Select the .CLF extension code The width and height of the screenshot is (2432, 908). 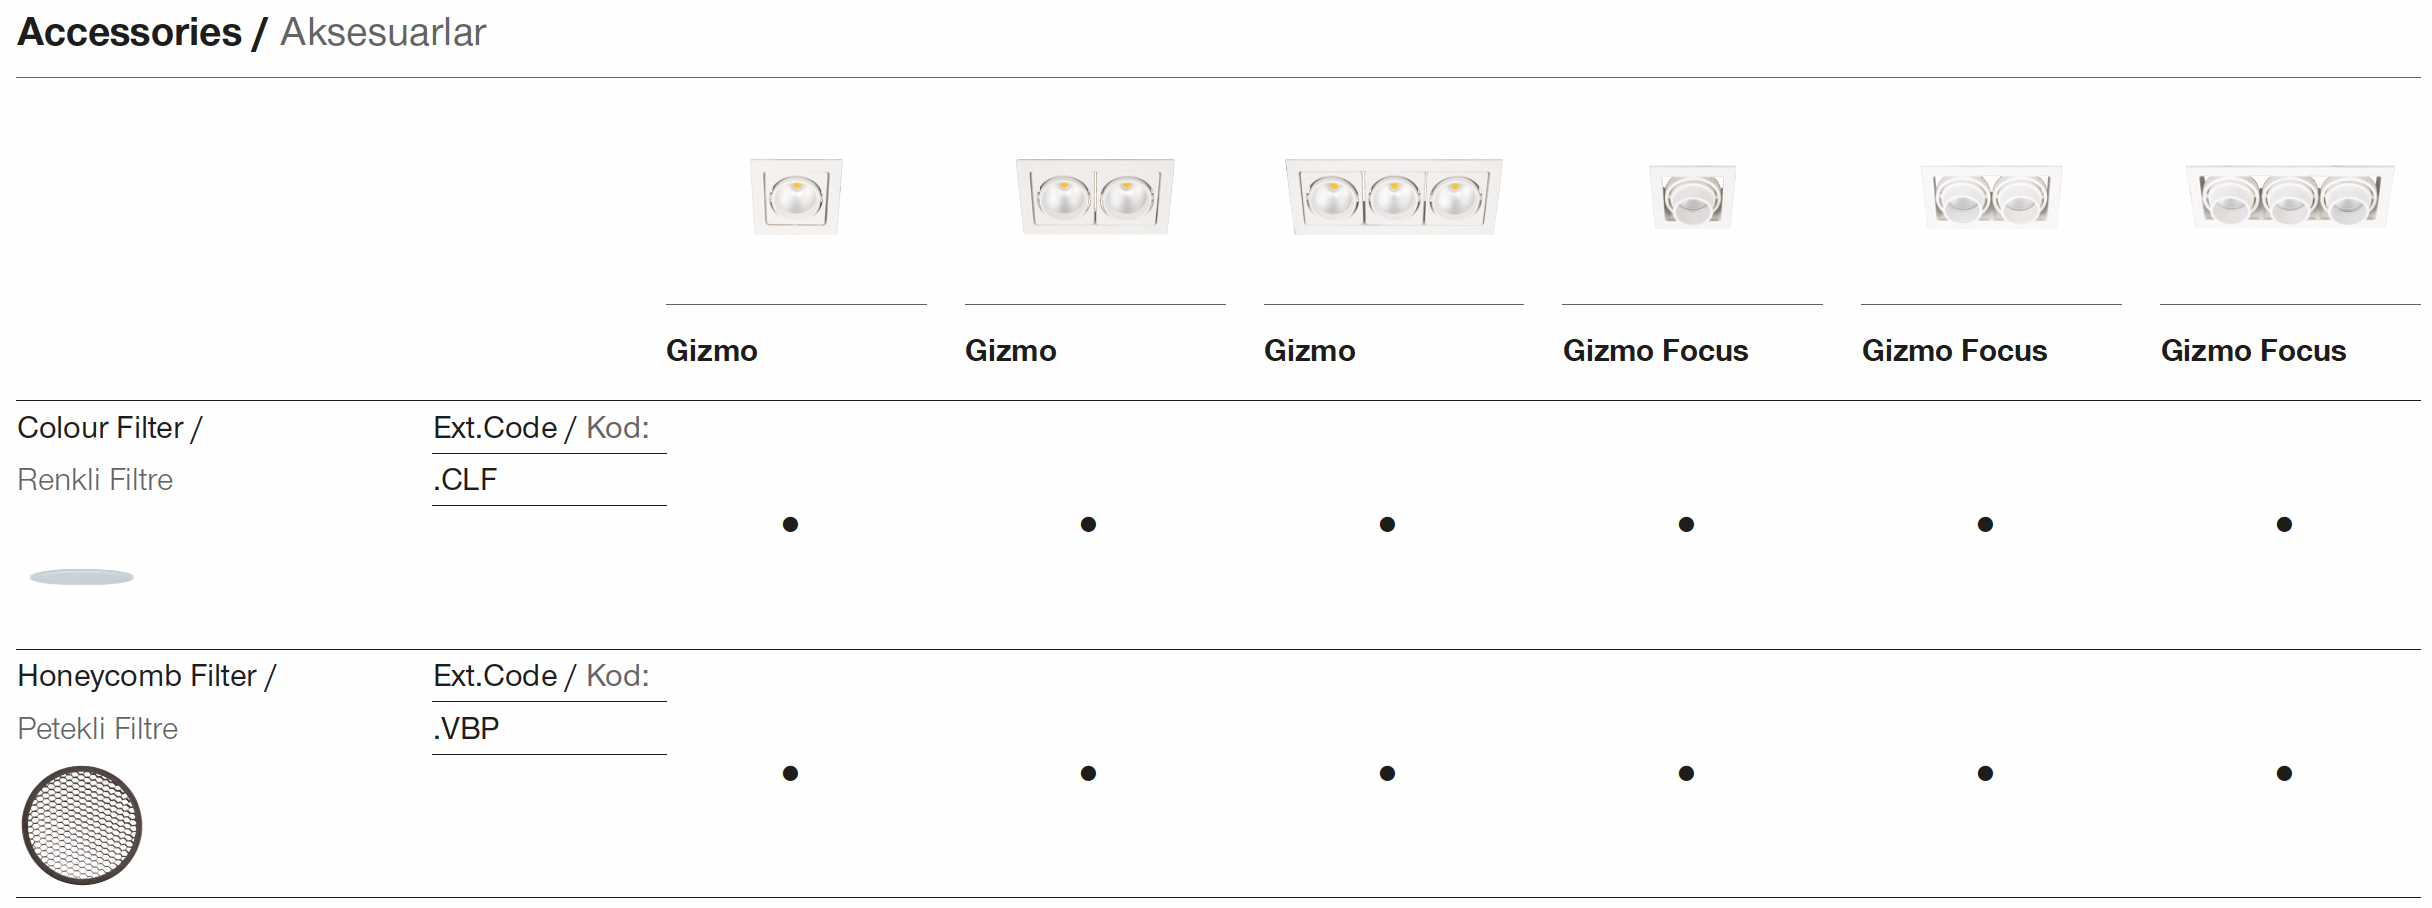(x=466, y=480)
